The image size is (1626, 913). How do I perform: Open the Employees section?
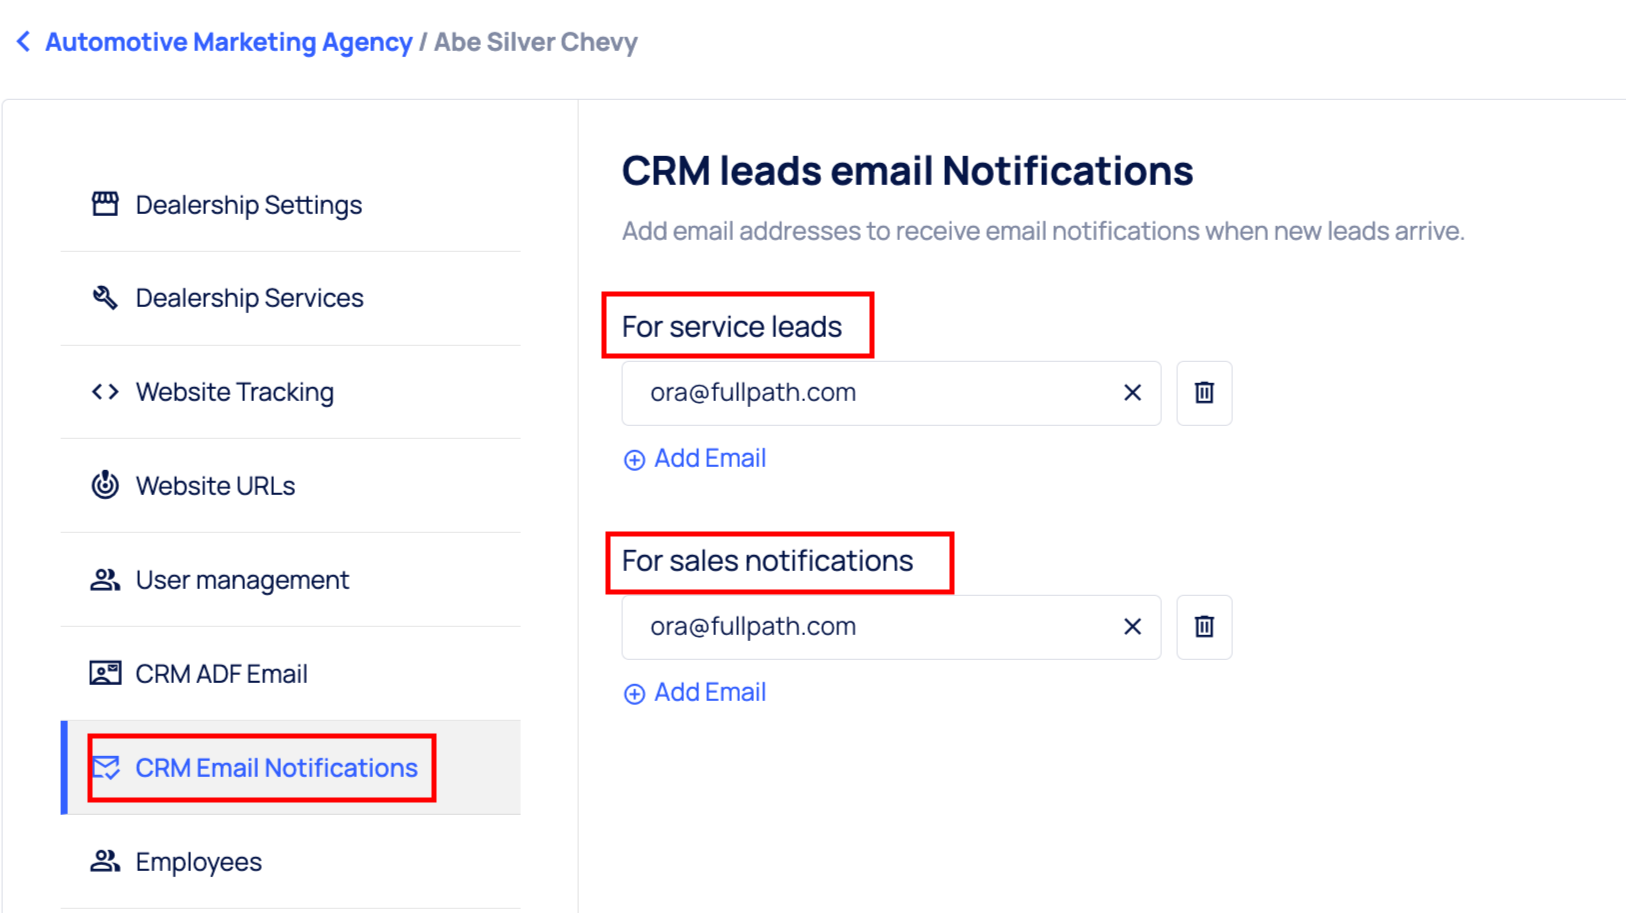[x=198, y=860]
